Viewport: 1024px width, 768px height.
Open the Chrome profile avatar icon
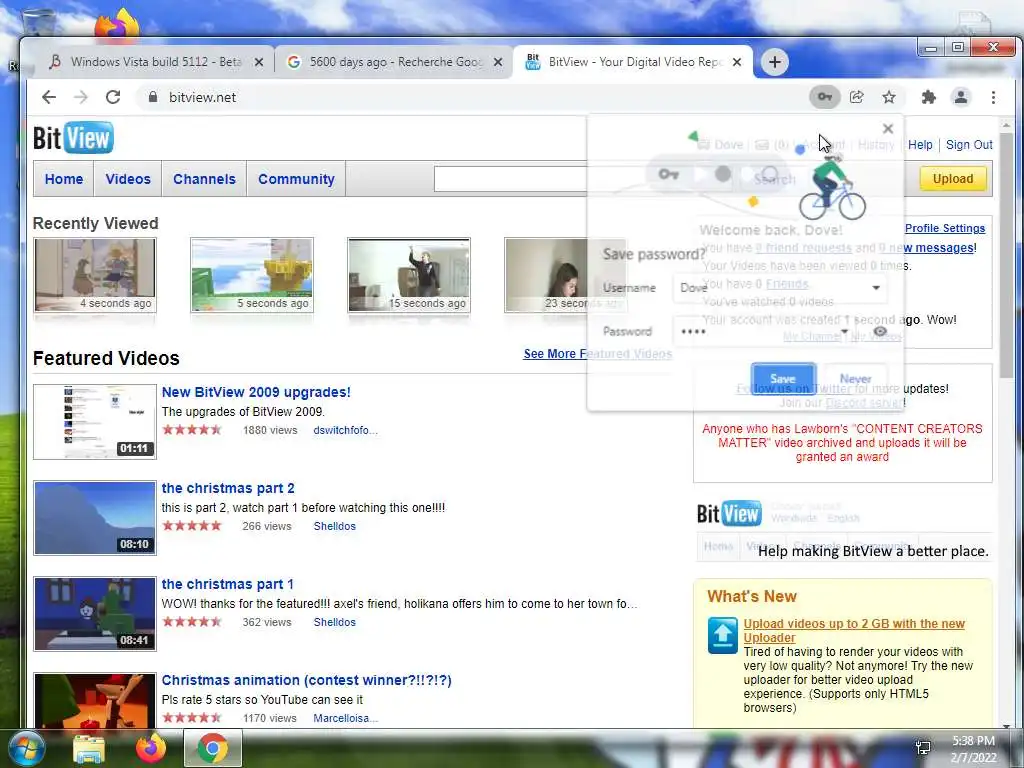click(961, 97)
